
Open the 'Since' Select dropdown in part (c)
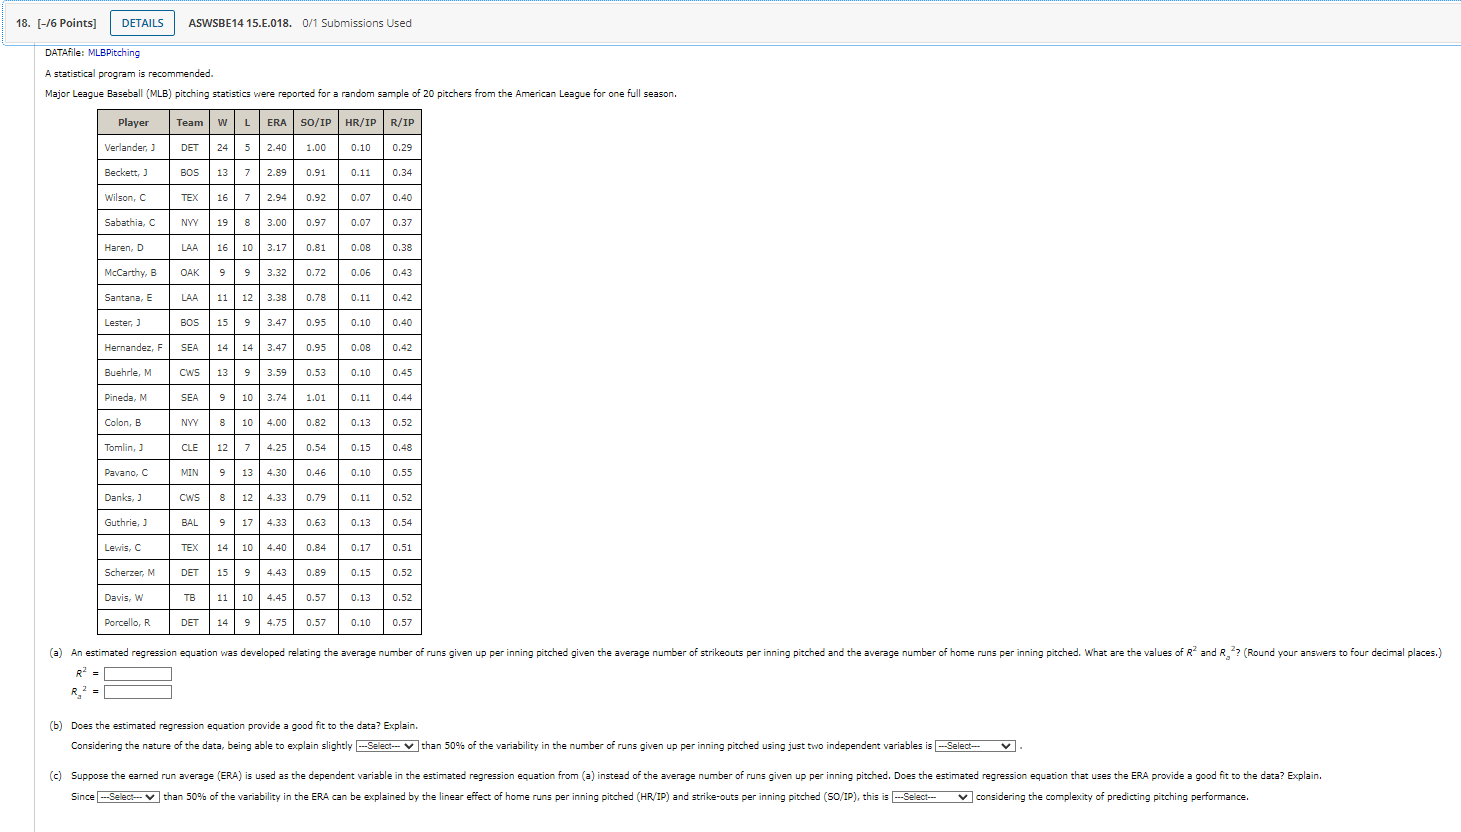128,797
